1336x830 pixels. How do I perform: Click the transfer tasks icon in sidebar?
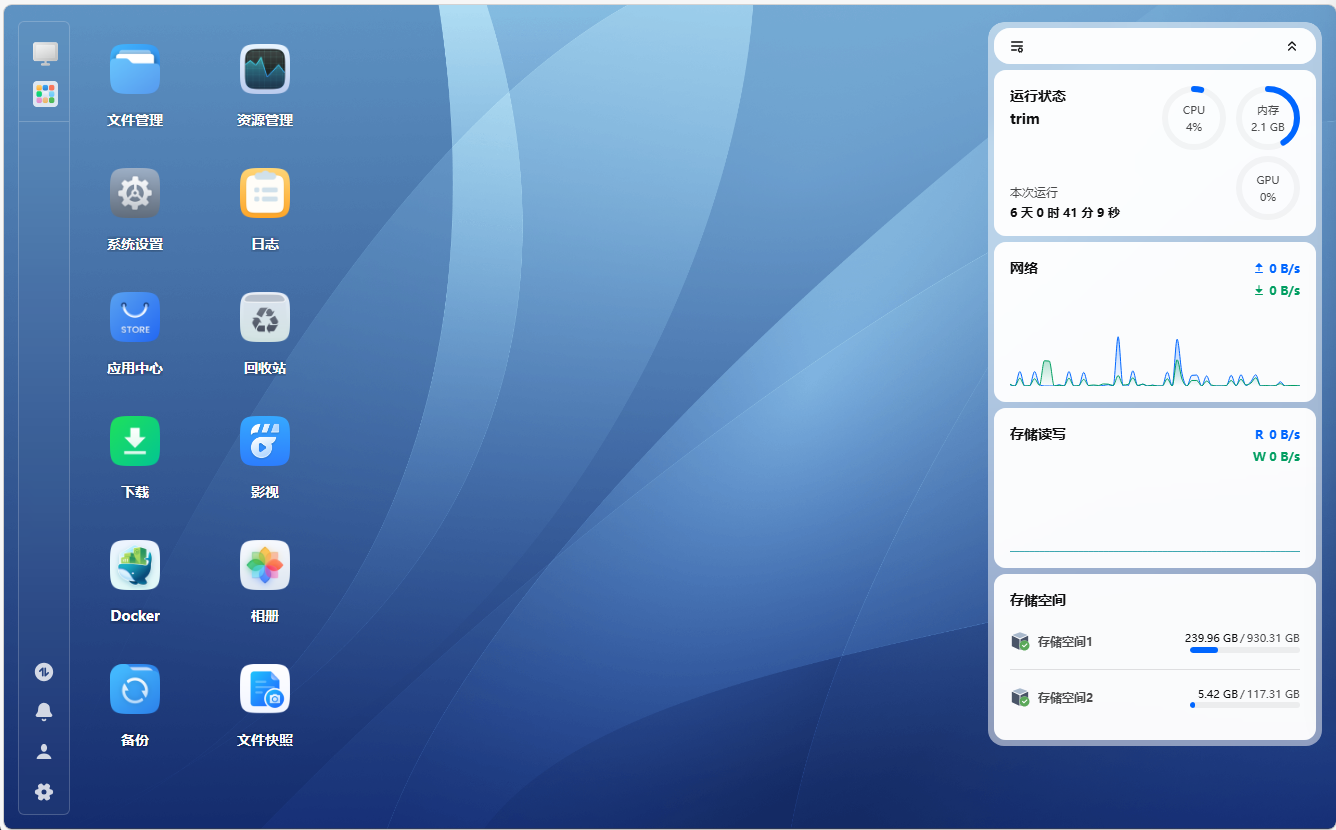click(x=44, y=672)
